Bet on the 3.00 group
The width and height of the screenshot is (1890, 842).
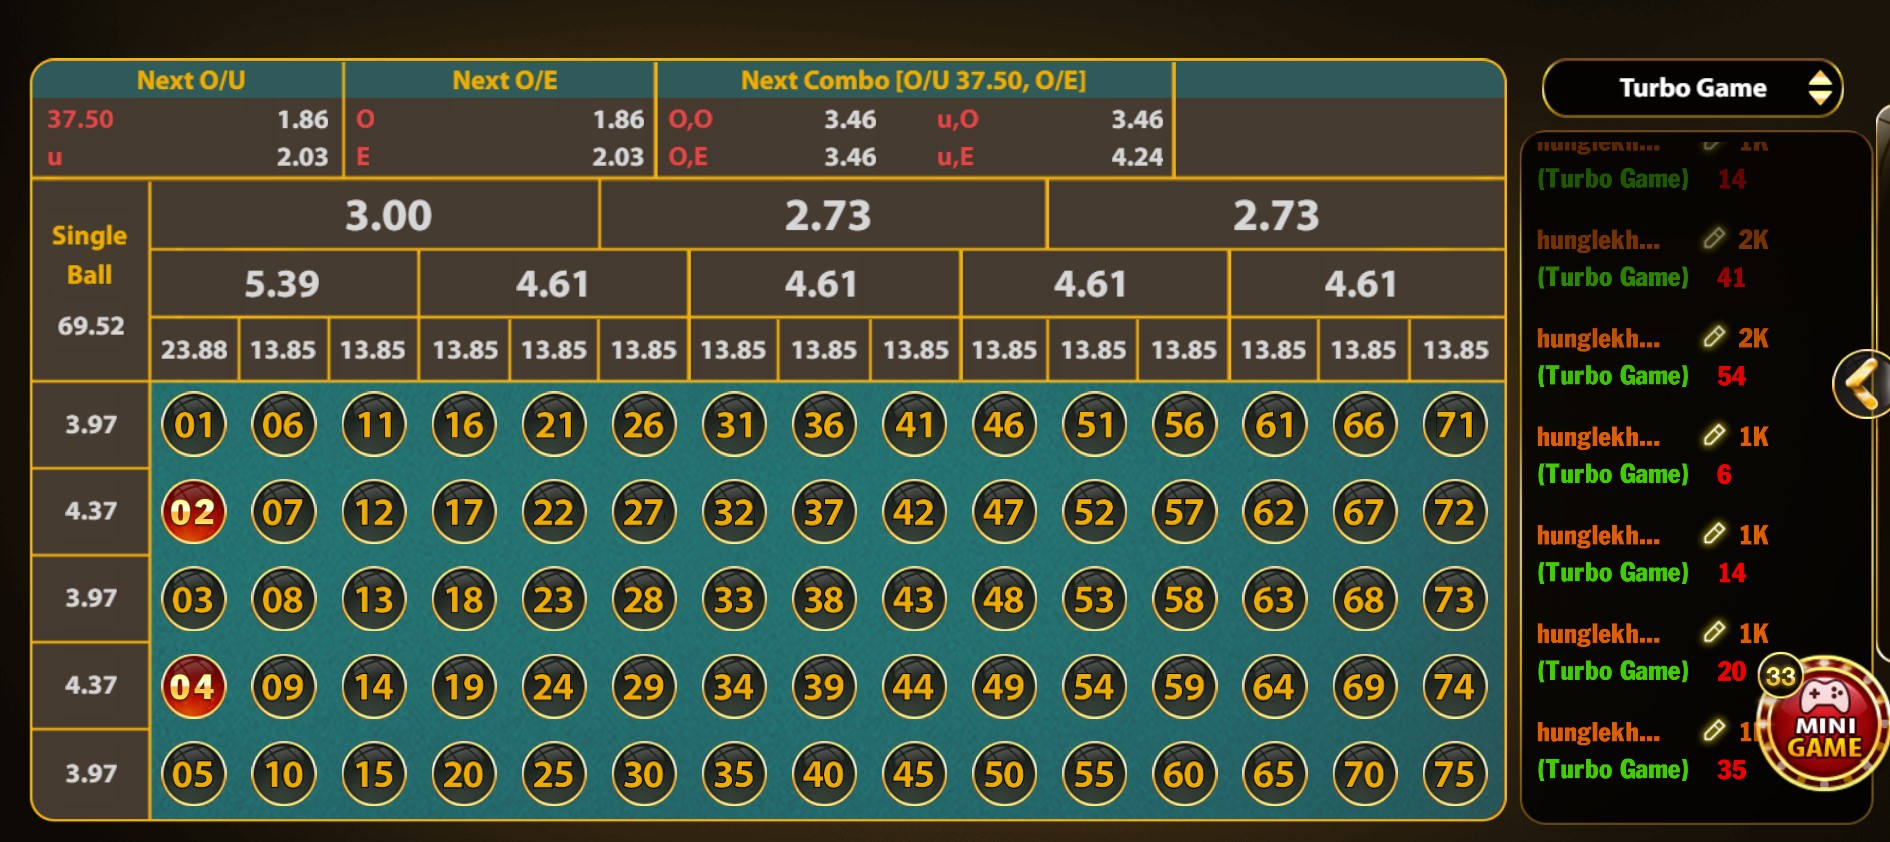pyautogui.click(x=375, y=215)
